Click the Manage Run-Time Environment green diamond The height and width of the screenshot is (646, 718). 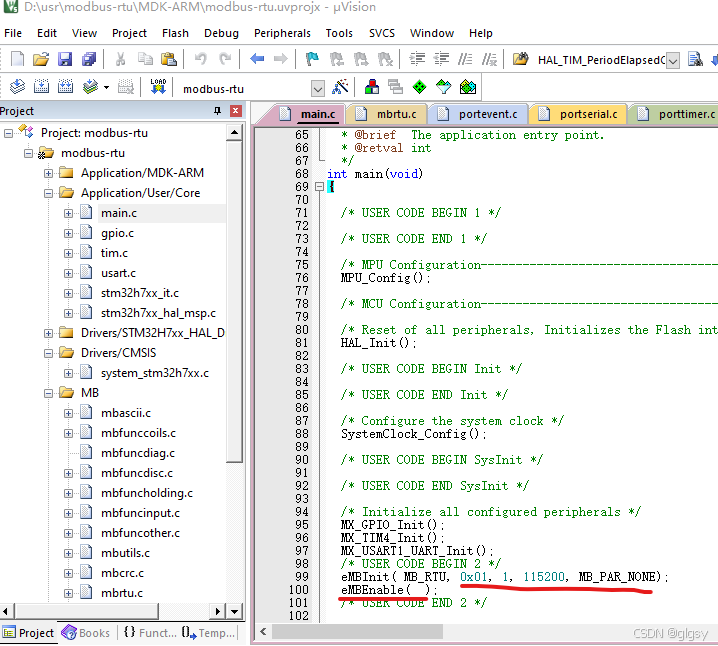pos(419,87)
